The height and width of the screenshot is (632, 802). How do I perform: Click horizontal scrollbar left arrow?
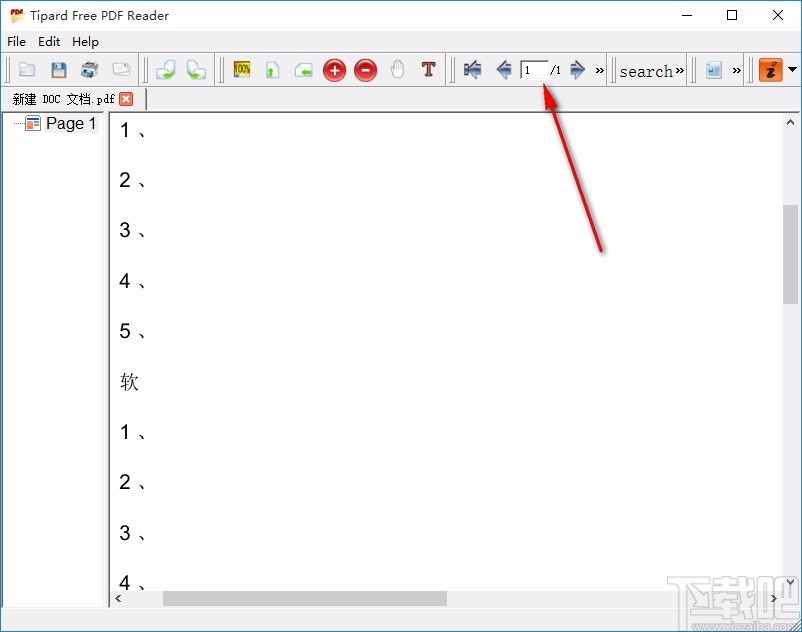(x=118, y=598)
